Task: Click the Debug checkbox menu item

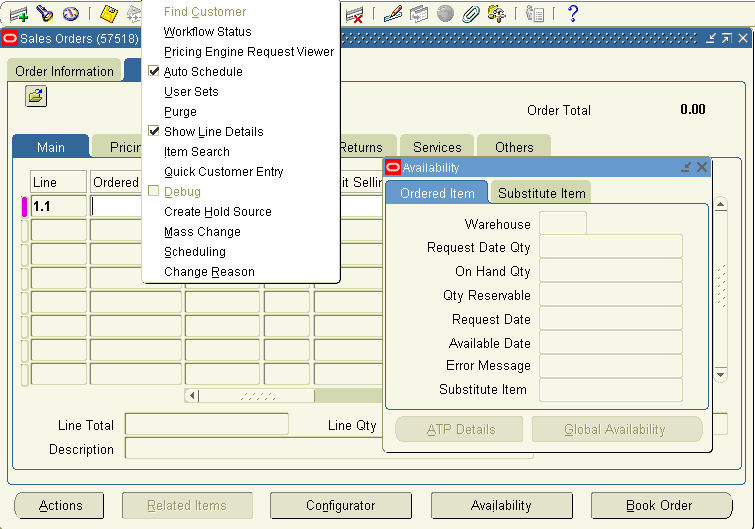Action: pyautogui.click(x=154, y=191)
